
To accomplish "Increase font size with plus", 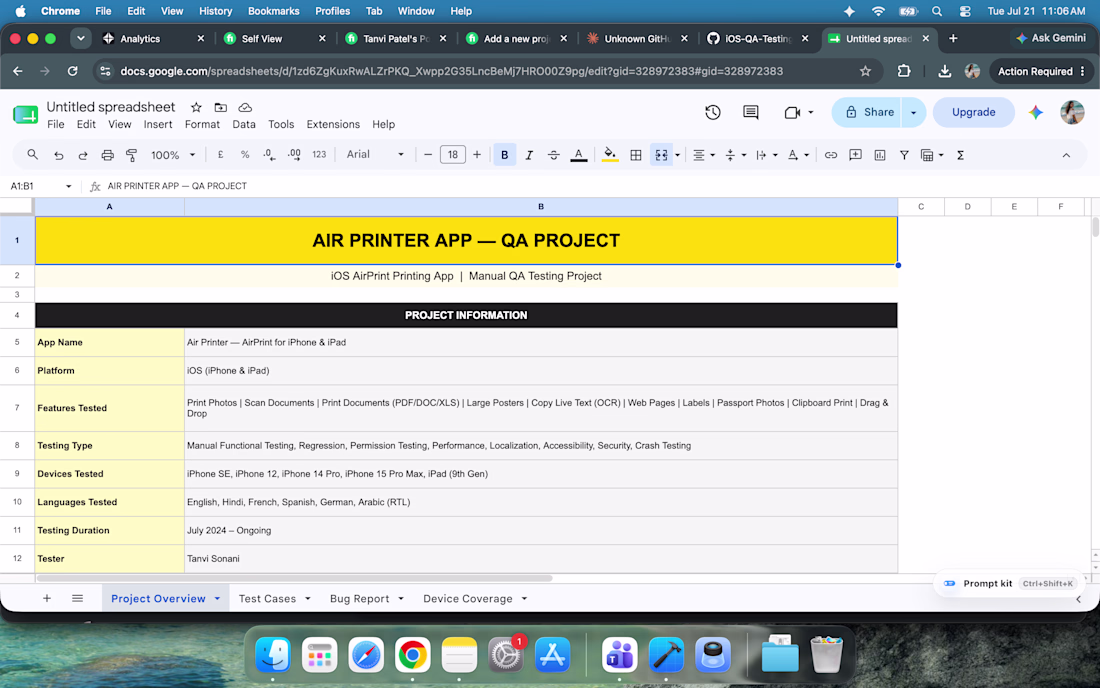I will tap(477, 155).
